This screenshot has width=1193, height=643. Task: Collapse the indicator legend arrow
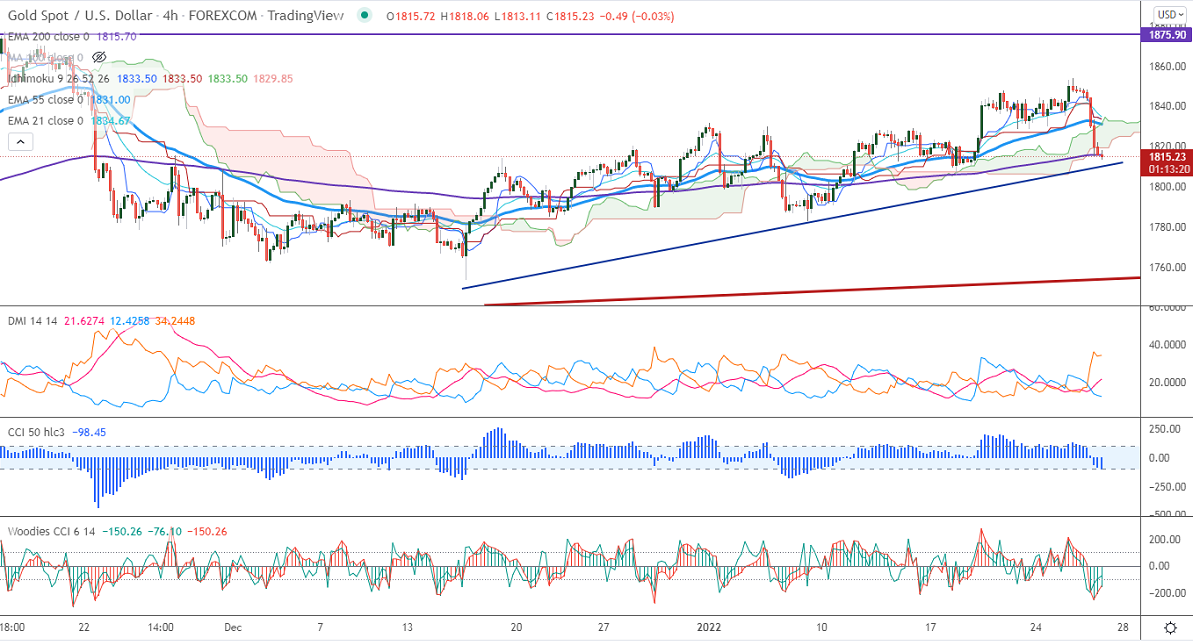[21, 142]
